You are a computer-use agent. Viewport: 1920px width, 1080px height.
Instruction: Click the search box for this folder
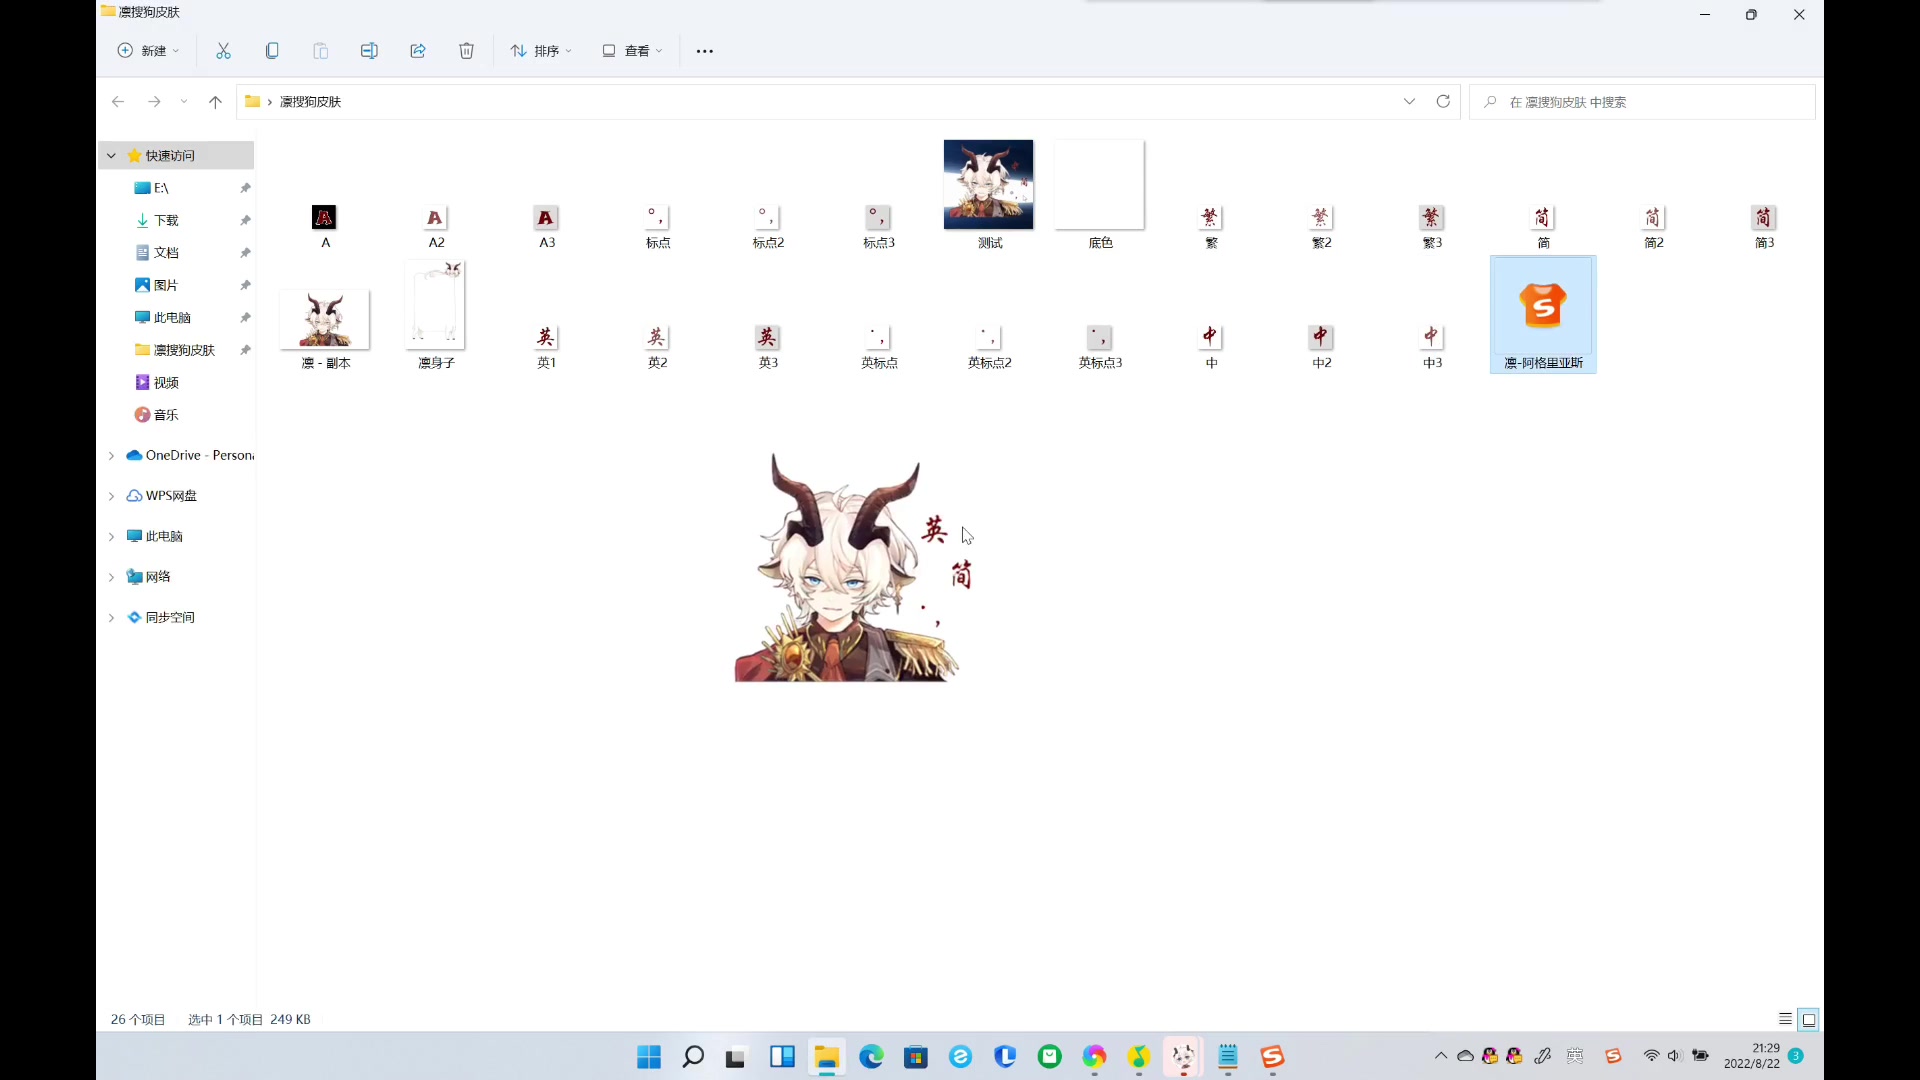point(1640,102)
